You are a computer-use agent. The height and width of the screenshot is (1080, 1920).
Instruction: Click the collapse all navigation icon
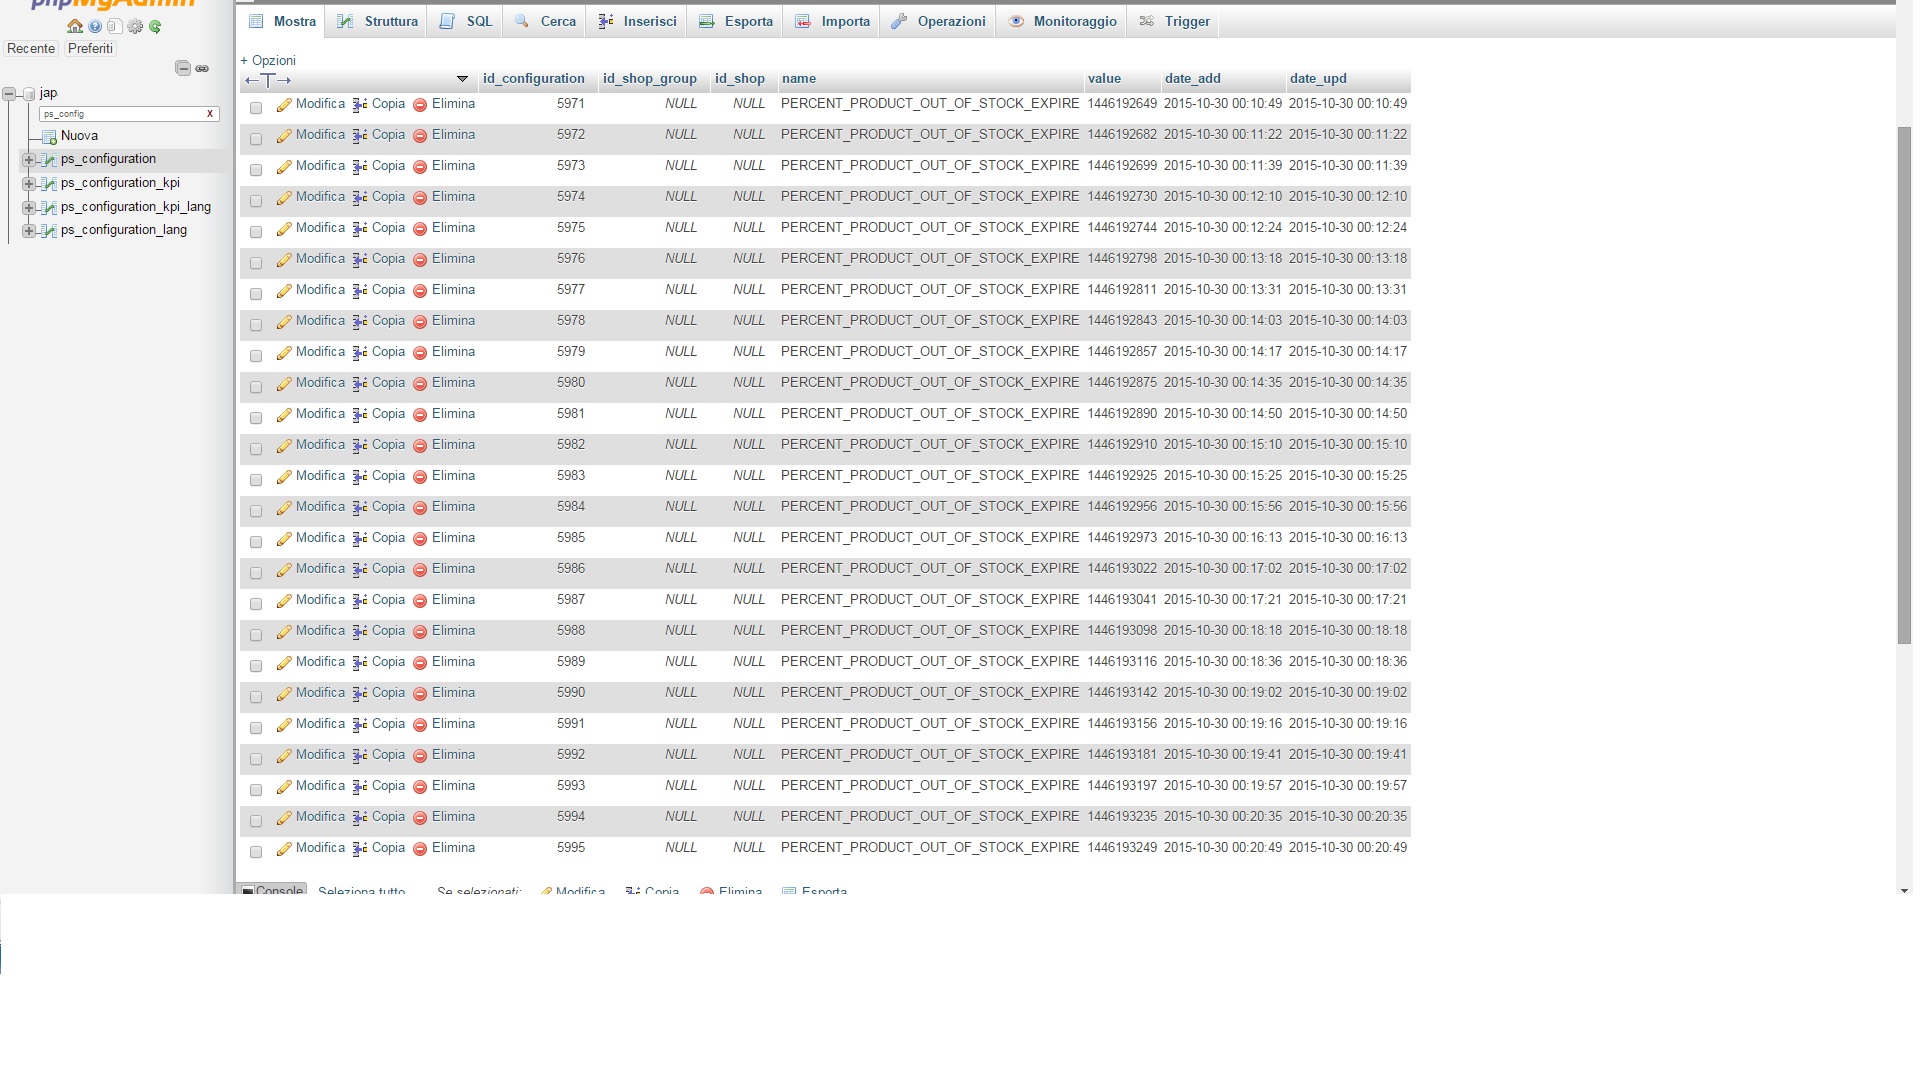tap(183, 68)
